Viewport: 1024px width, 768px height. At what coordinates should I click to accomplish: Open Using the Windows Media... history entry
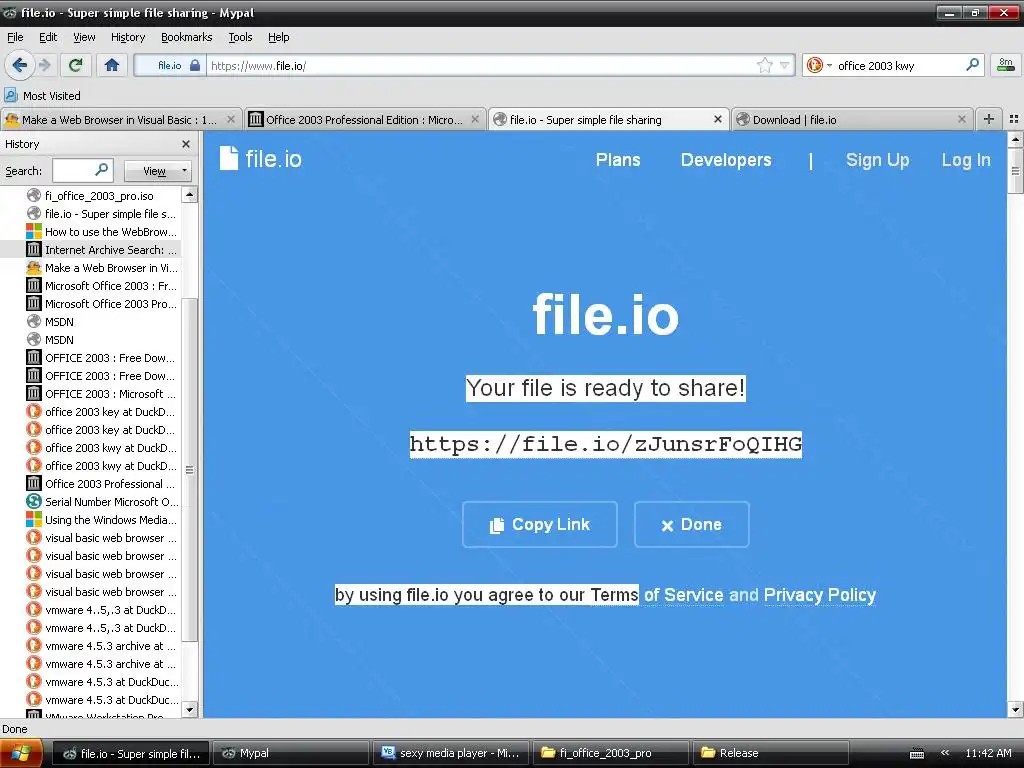tap(90, 520)
